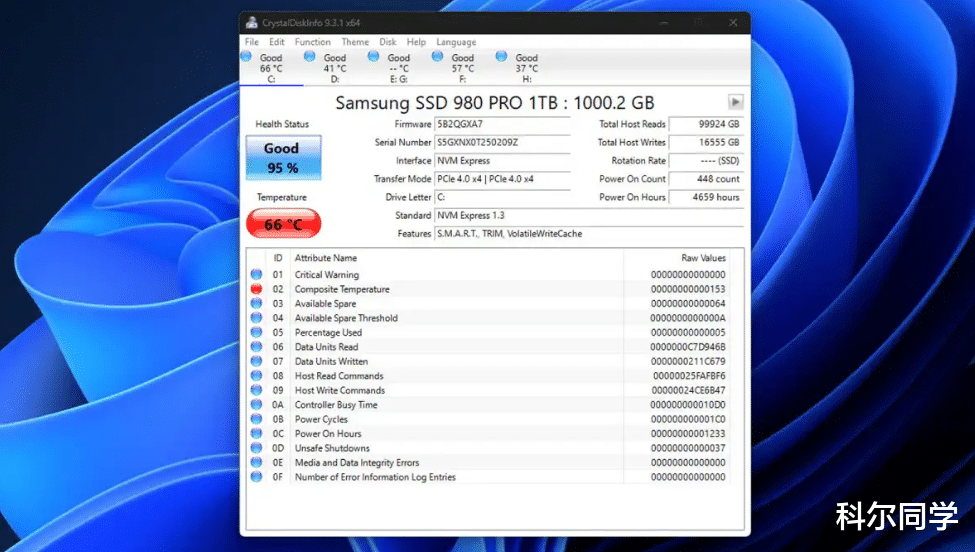Click the Serial Number field
975x552 pixels.
tap(502, 142)
